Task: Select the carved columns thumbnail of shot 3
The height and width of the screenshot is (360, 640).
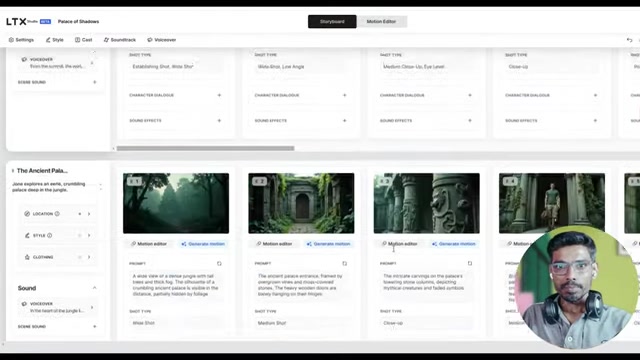Action: click(x=427, y=203)
